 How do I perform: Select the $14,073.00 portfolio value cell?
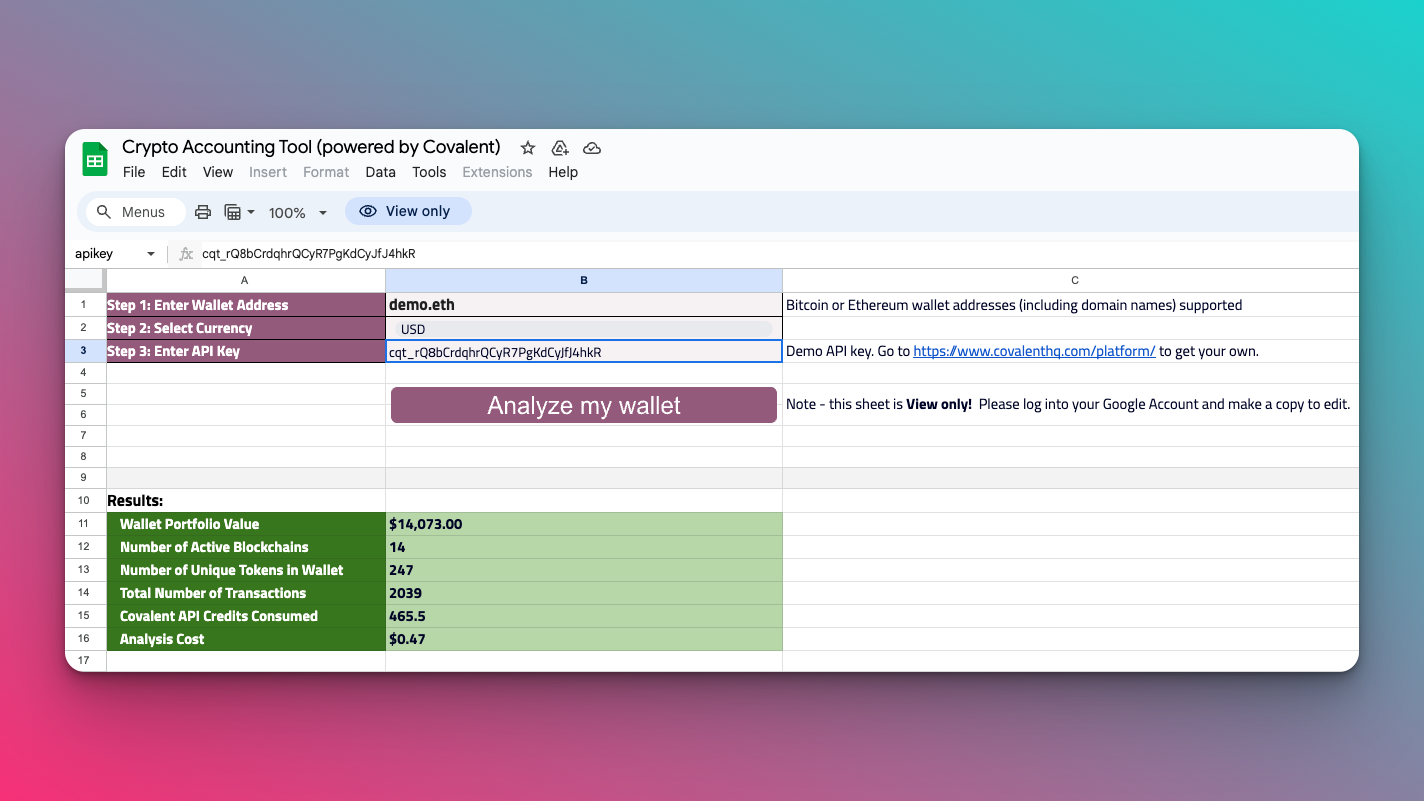pos(584,524)
